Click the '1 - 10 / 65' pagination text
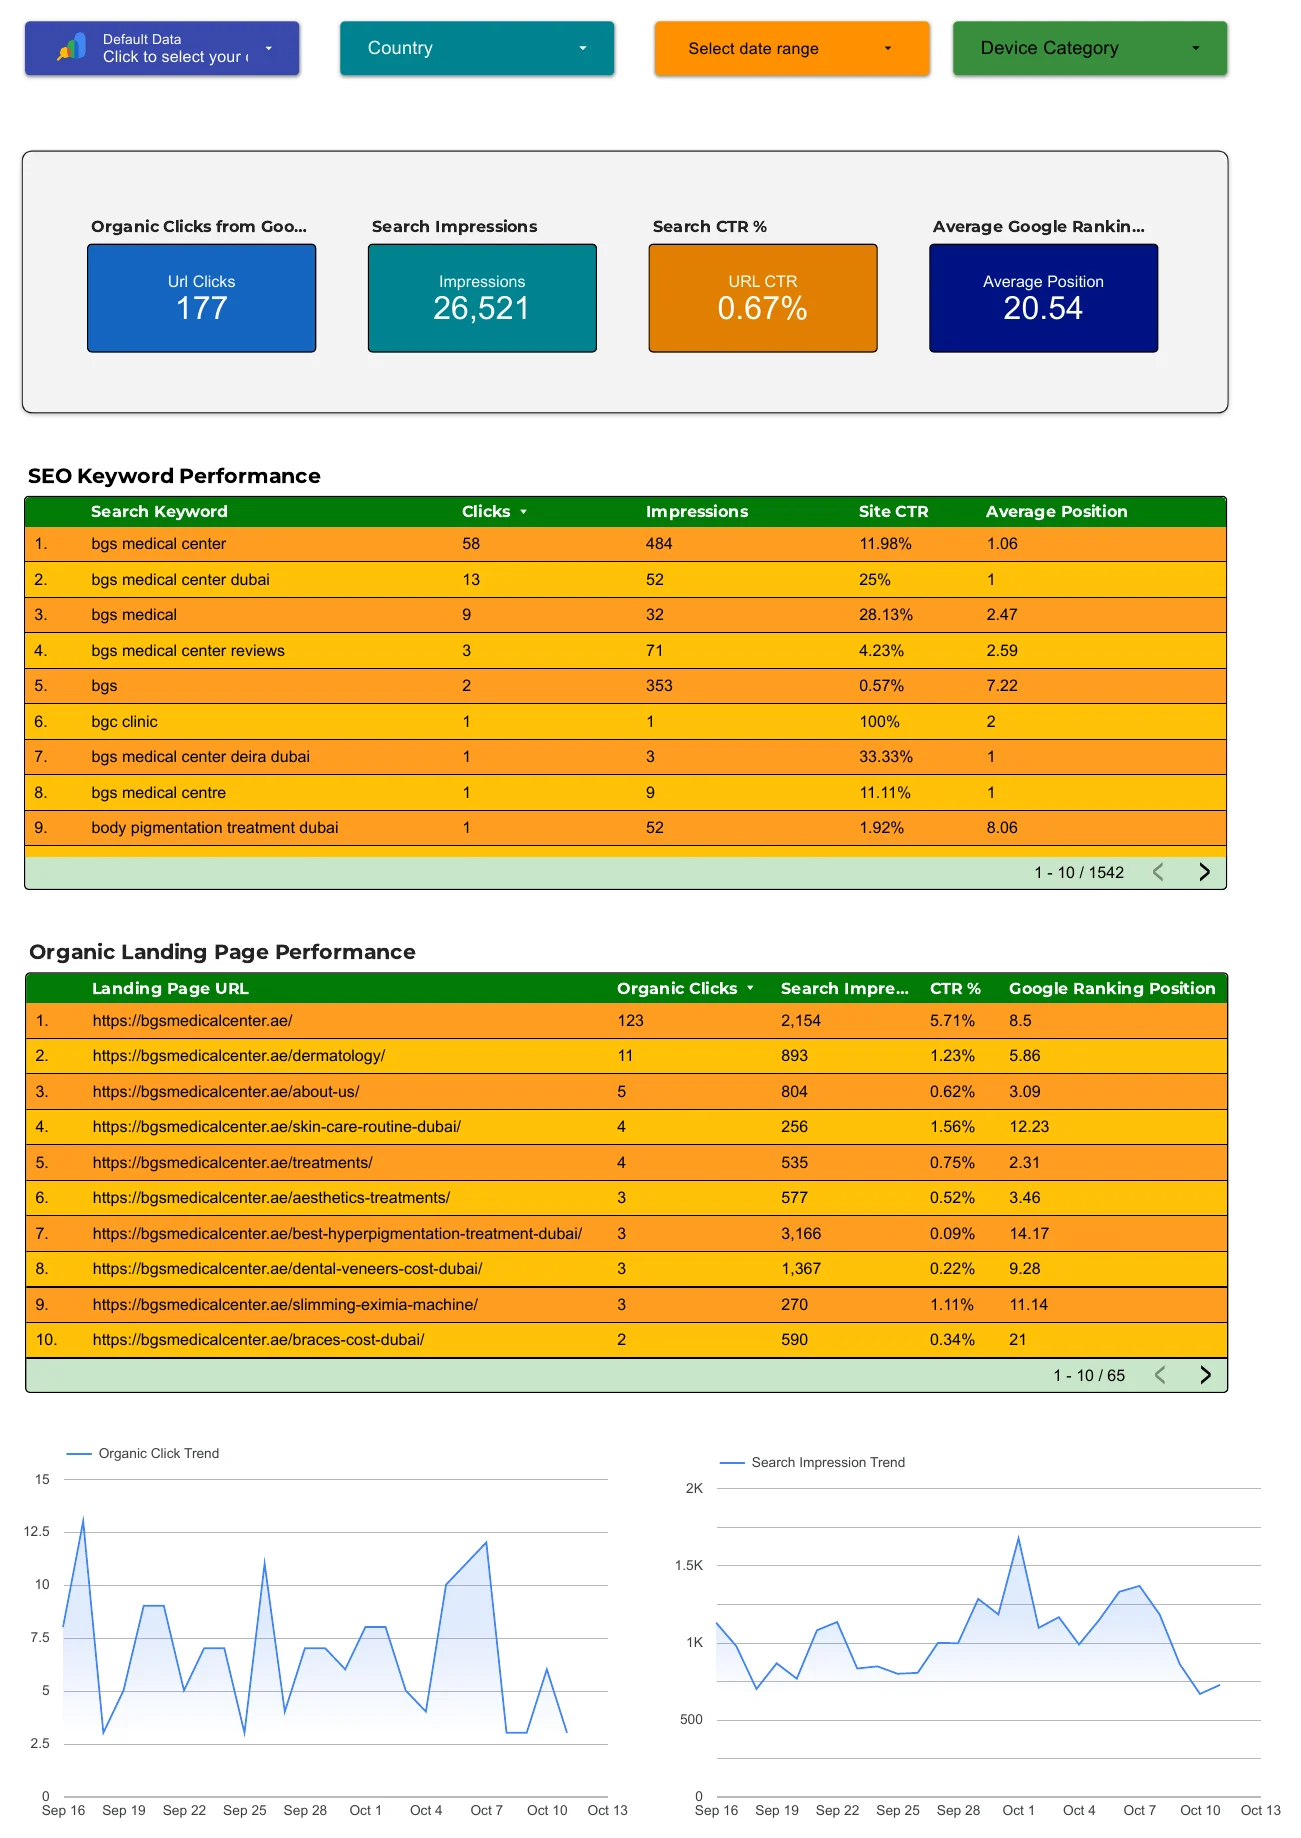The image size is (1301, 1838). pos(1089,1376)
